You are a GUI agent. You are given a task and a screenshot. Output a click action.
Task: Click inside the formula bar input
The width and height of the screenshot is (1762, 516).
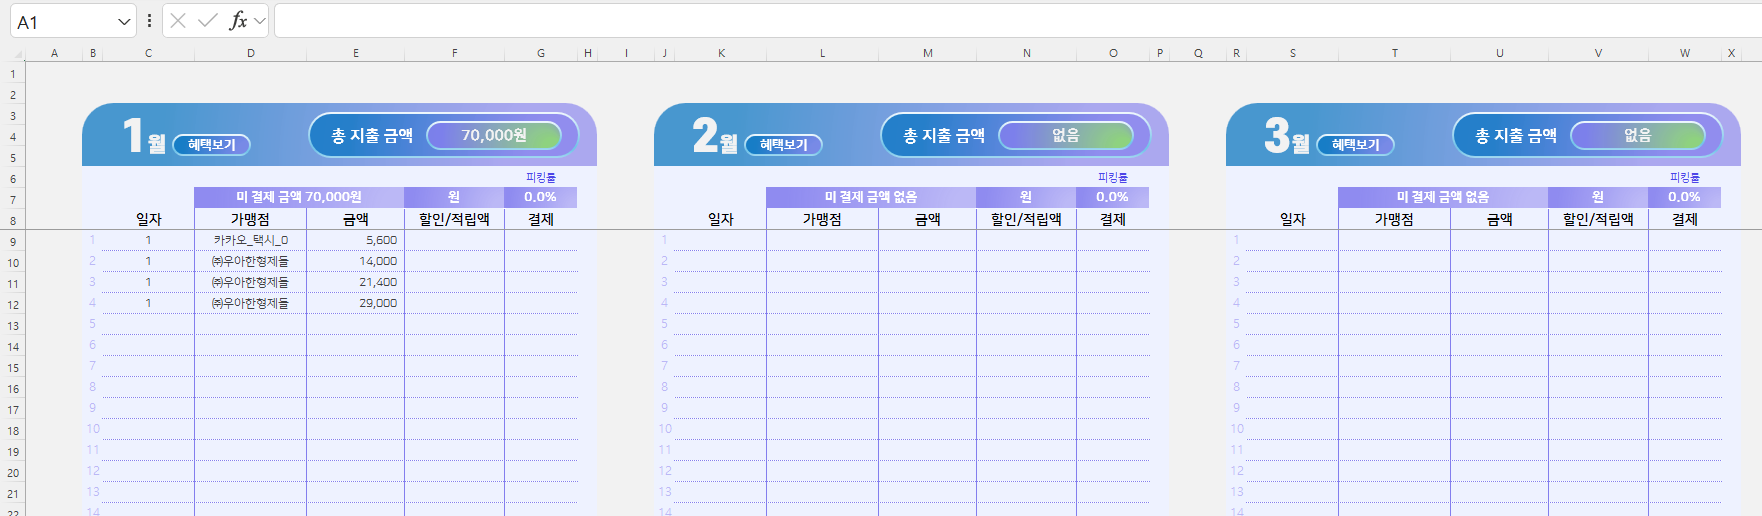1000,21
